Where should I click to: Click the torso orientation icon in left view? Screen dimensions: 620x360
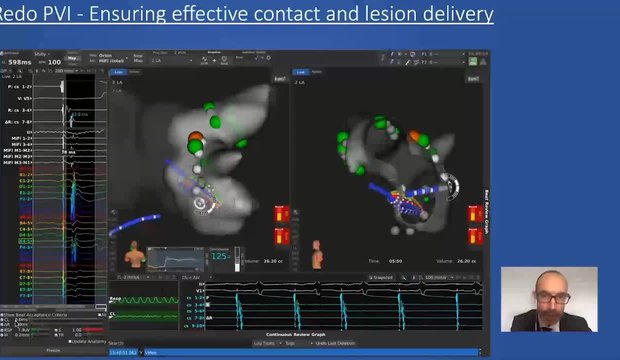[135, 255]
